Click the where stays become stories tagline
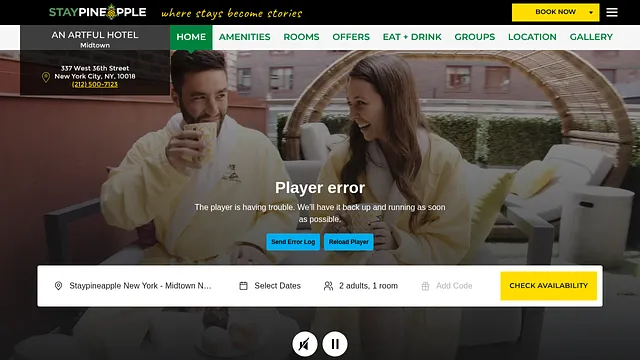 coord(232,13)
